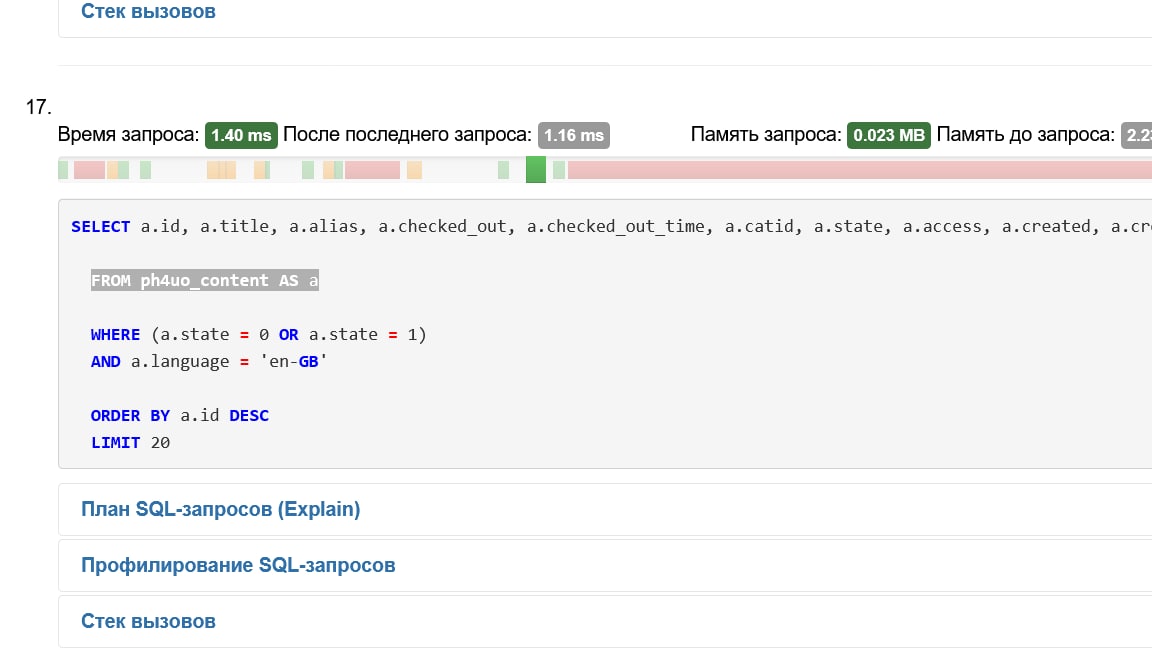Click the После последнего запроса label
The height and width of the screenshot is (653, 1152).
[x=407, y=135]
